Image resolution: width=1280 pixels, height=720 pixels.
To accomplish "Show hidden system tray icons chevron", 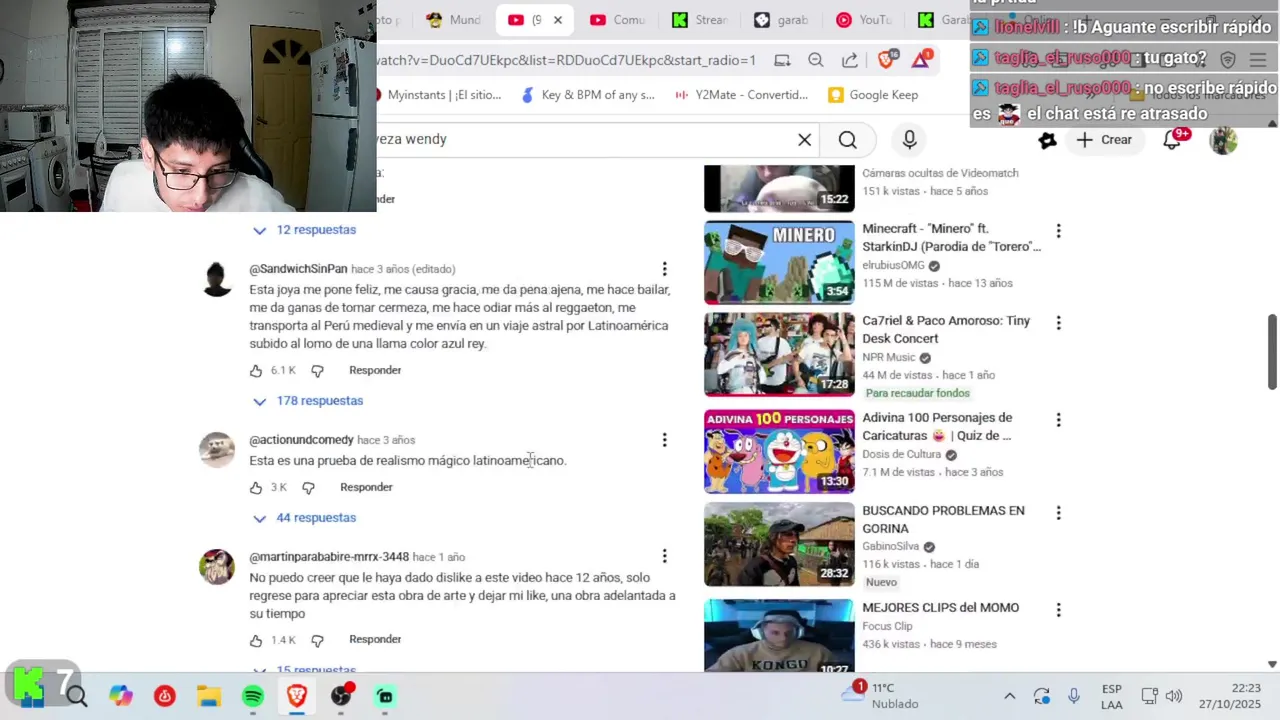I will tap(1009, 696).
